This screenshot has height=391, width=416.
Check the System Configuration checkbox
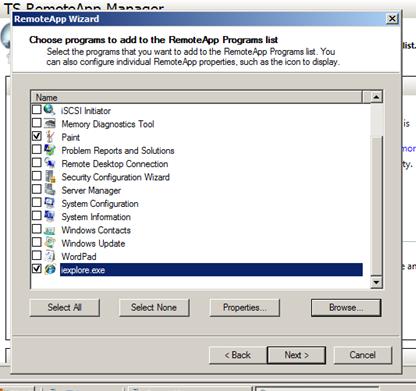[37, 202]
